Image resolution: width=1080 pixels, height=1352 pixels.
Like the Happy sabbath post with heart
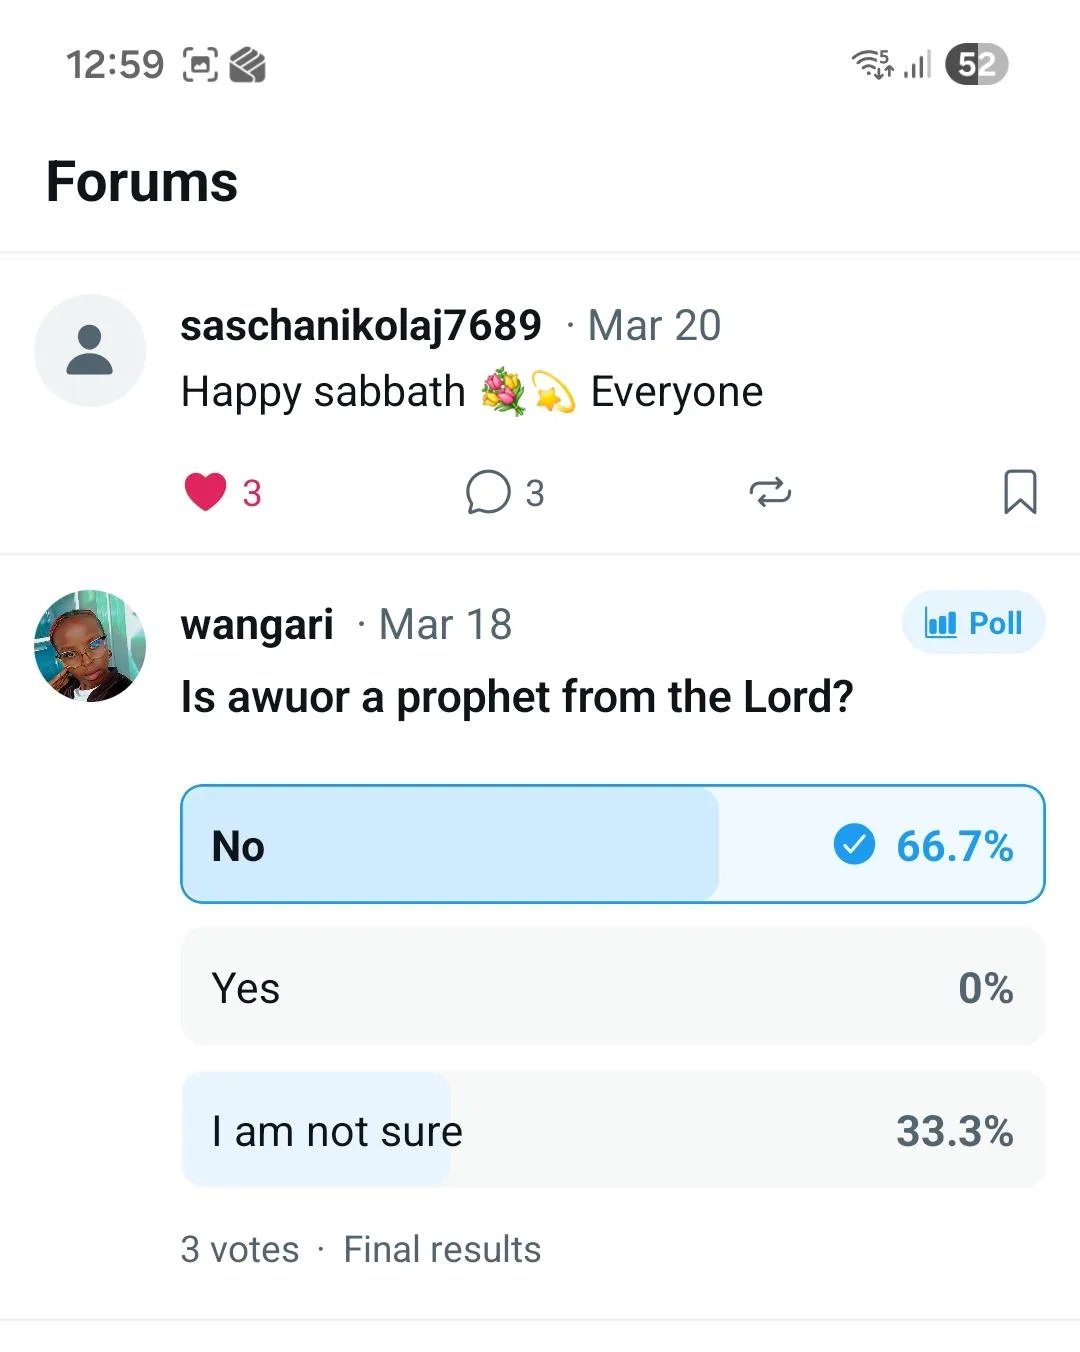(206, 492)
